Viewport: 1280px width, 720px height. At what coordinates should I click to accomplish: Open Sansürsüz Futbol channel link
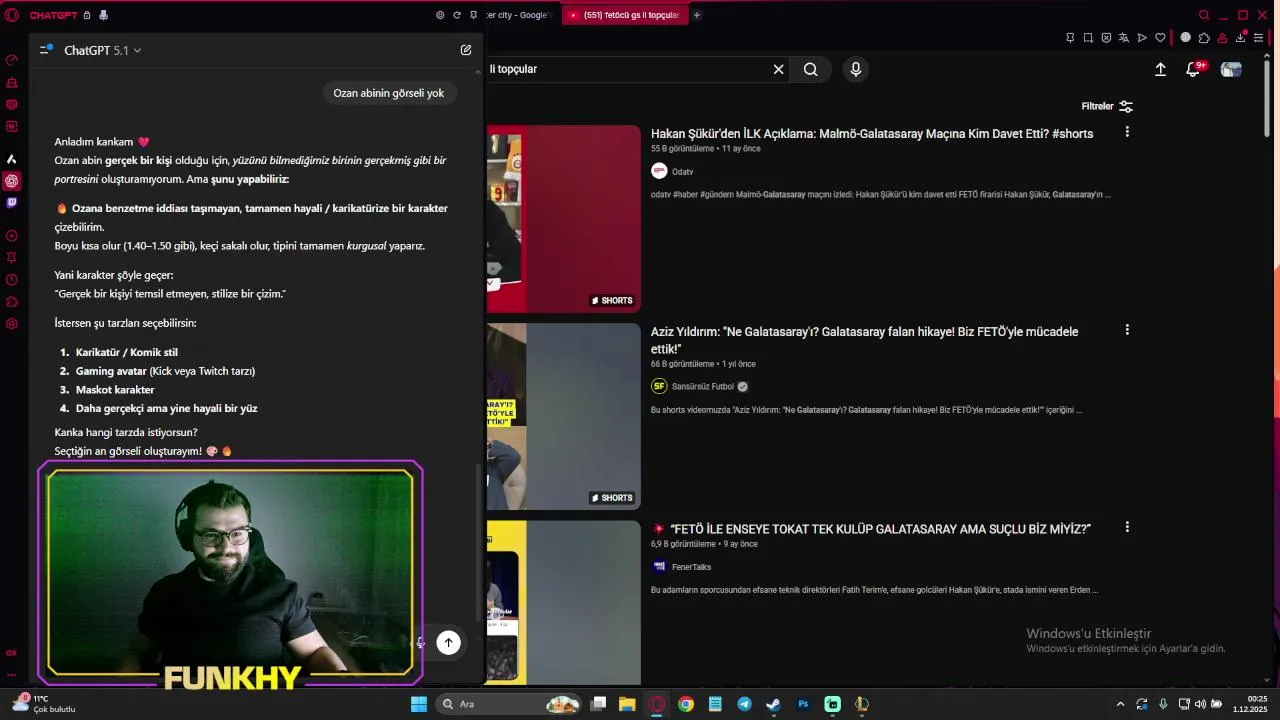click(703, 386)
